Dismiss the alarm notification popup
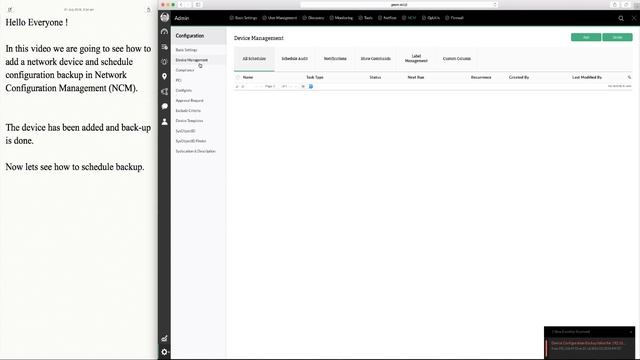640x360 pixels. coord(631,332)
